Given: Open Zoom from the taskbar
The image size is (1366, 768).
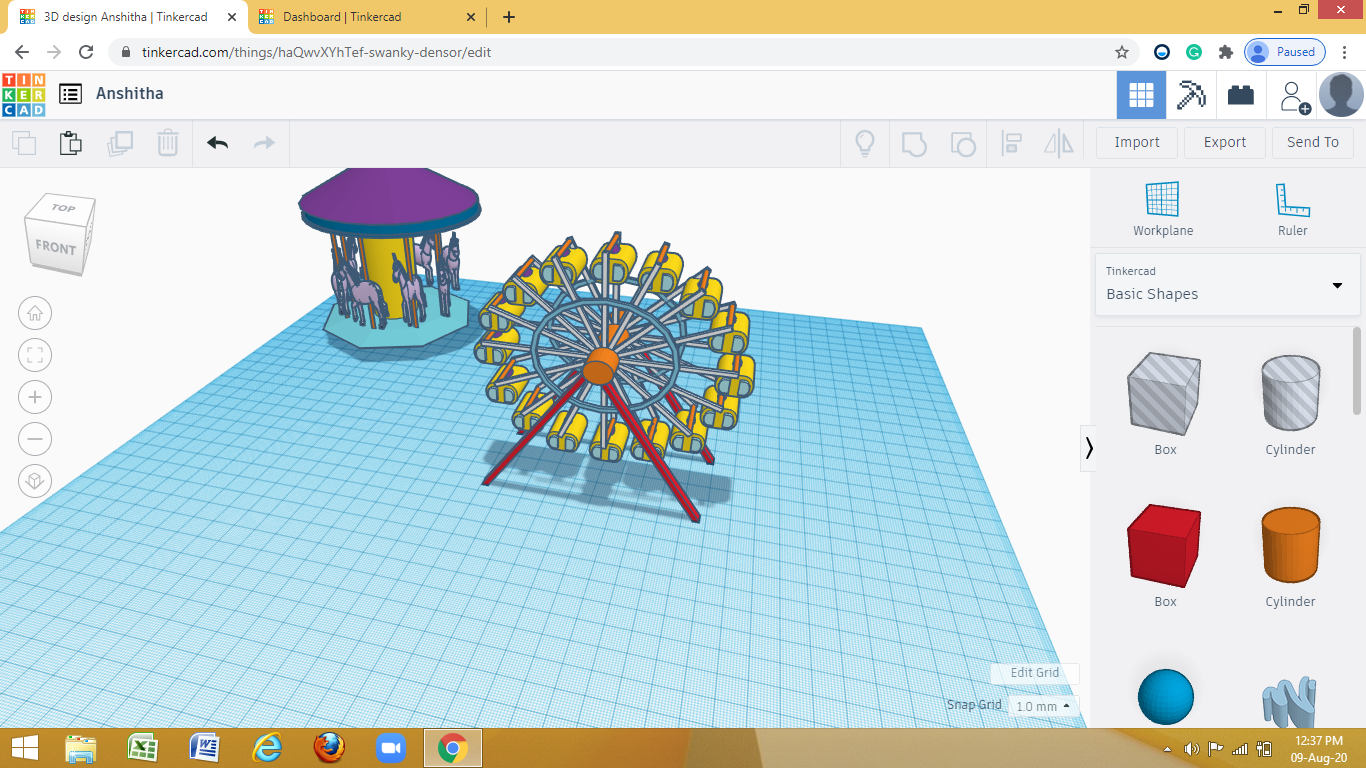Looking at the screenshot, I should (390, 748).
